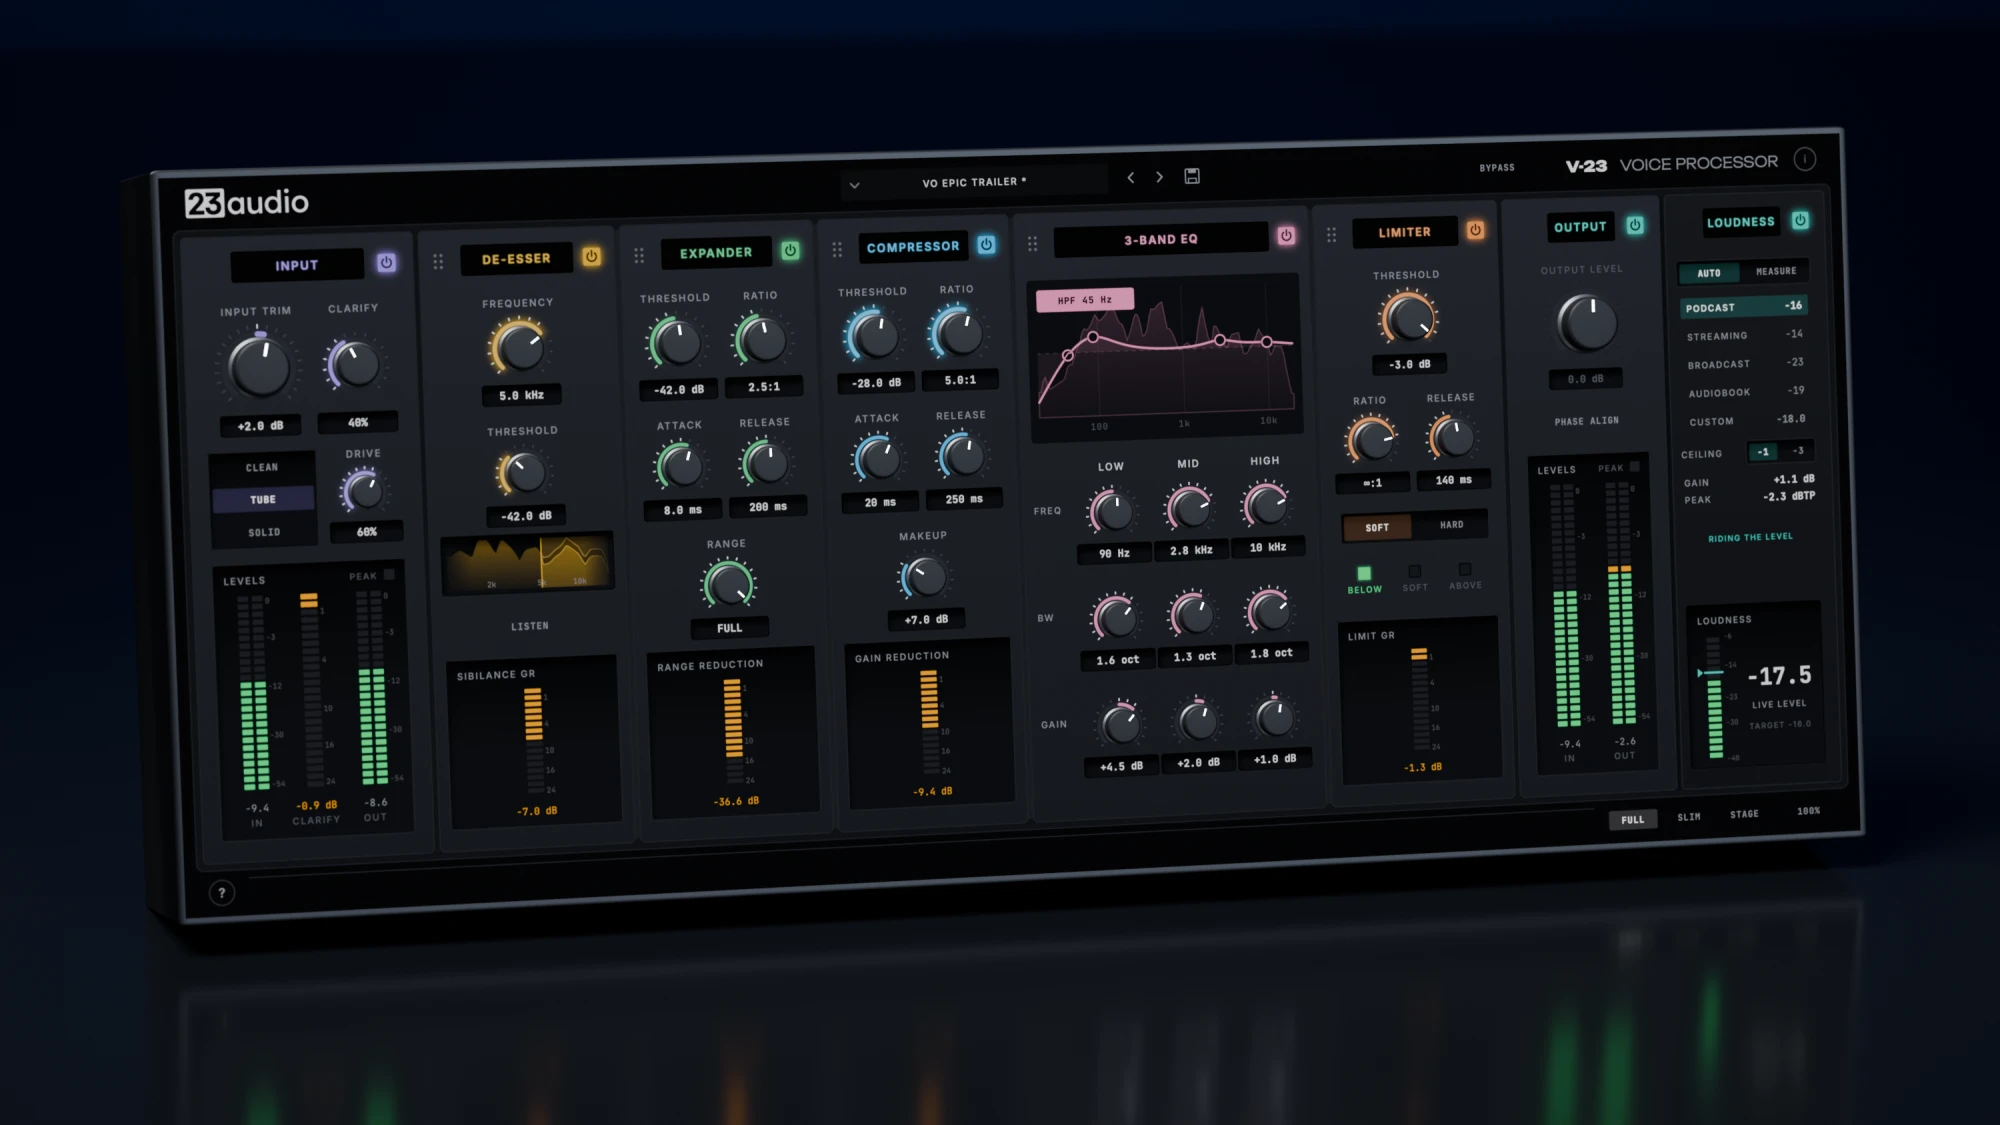Switch loudness to the Measure tab
The width and height of the screenshot is (2000, 1125).
1775,271
